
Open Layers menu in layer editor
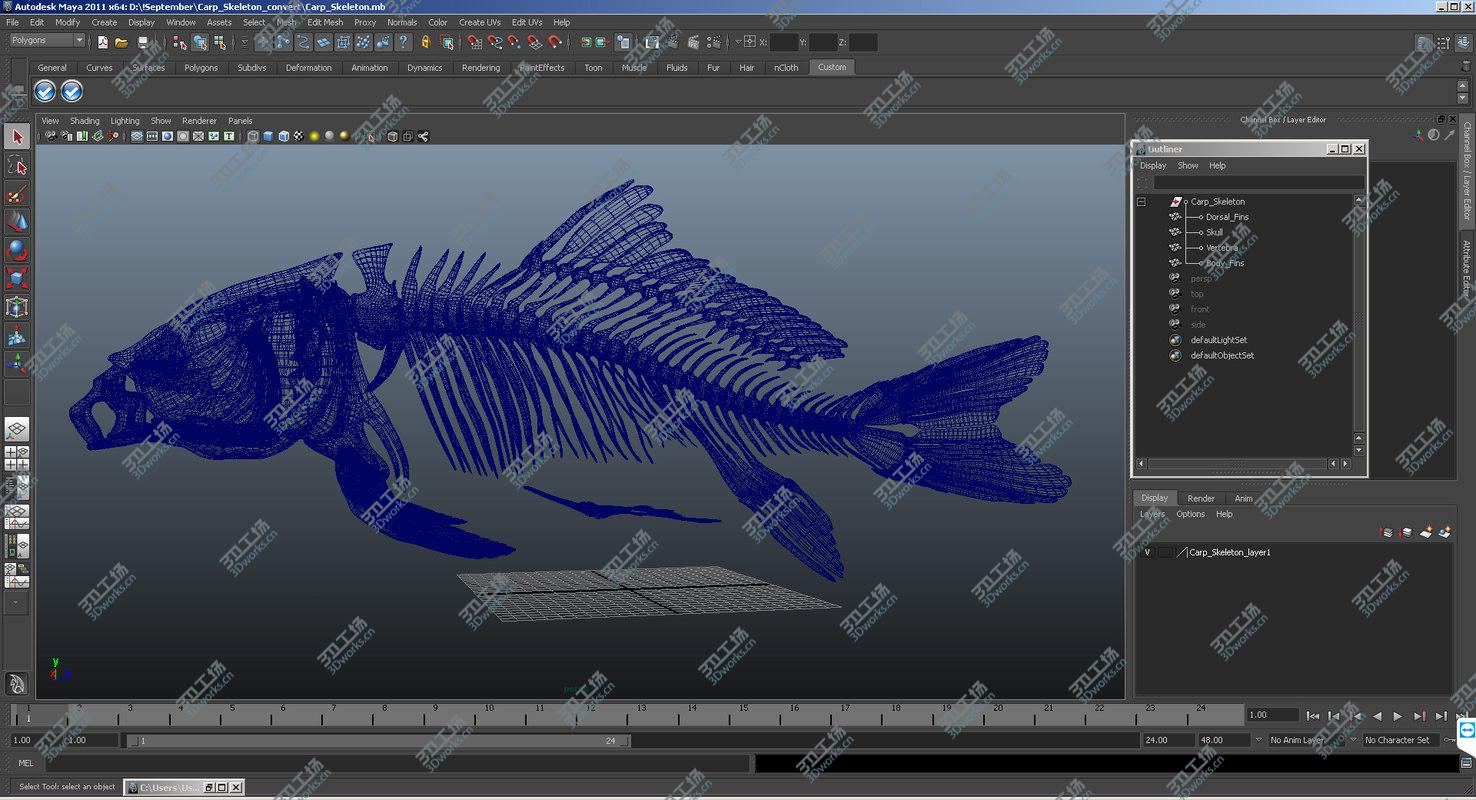pyautogui.click(x=1152, y=514)
